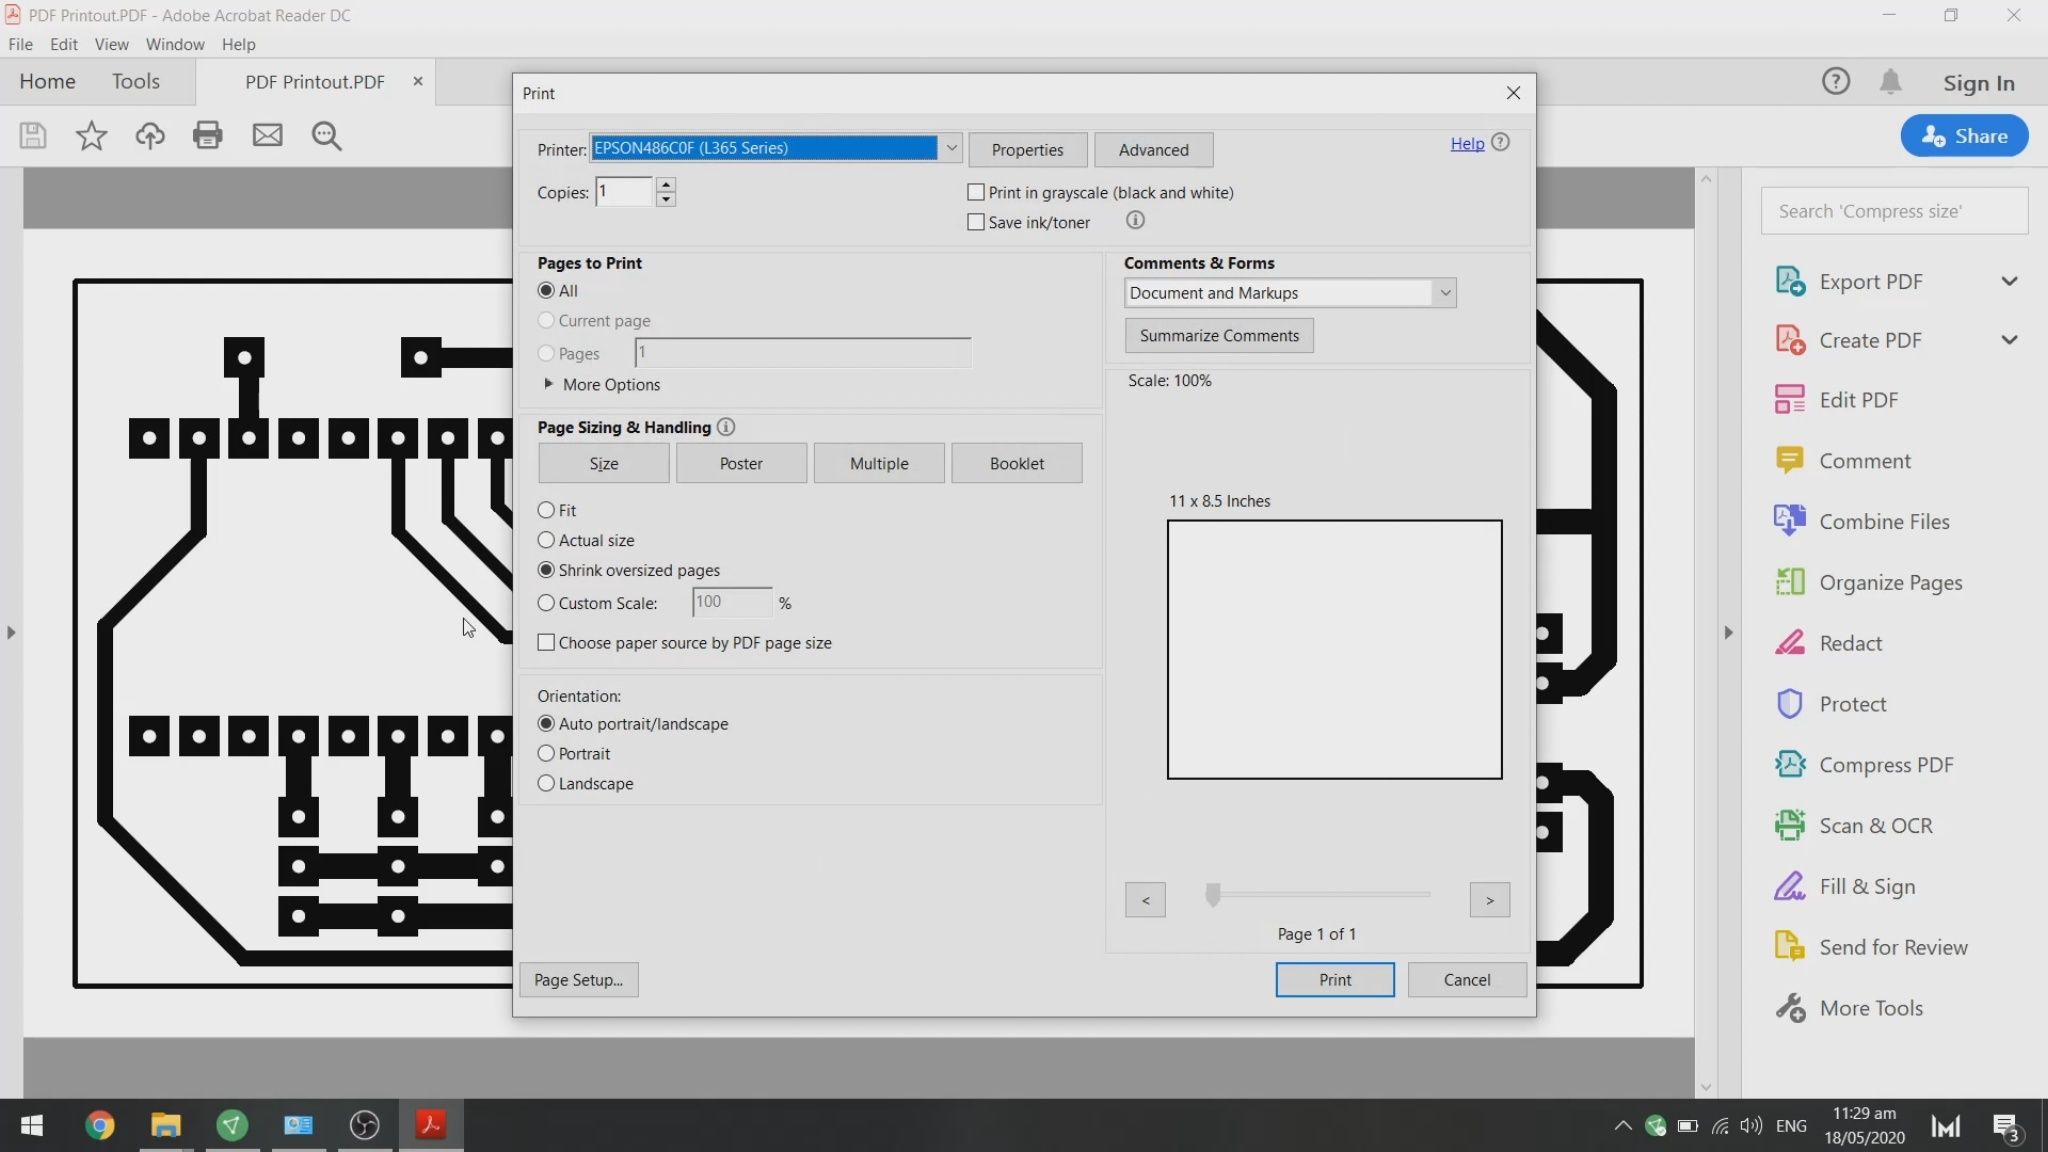Click the copies count input field
2048x1152 pixels.
622,191
